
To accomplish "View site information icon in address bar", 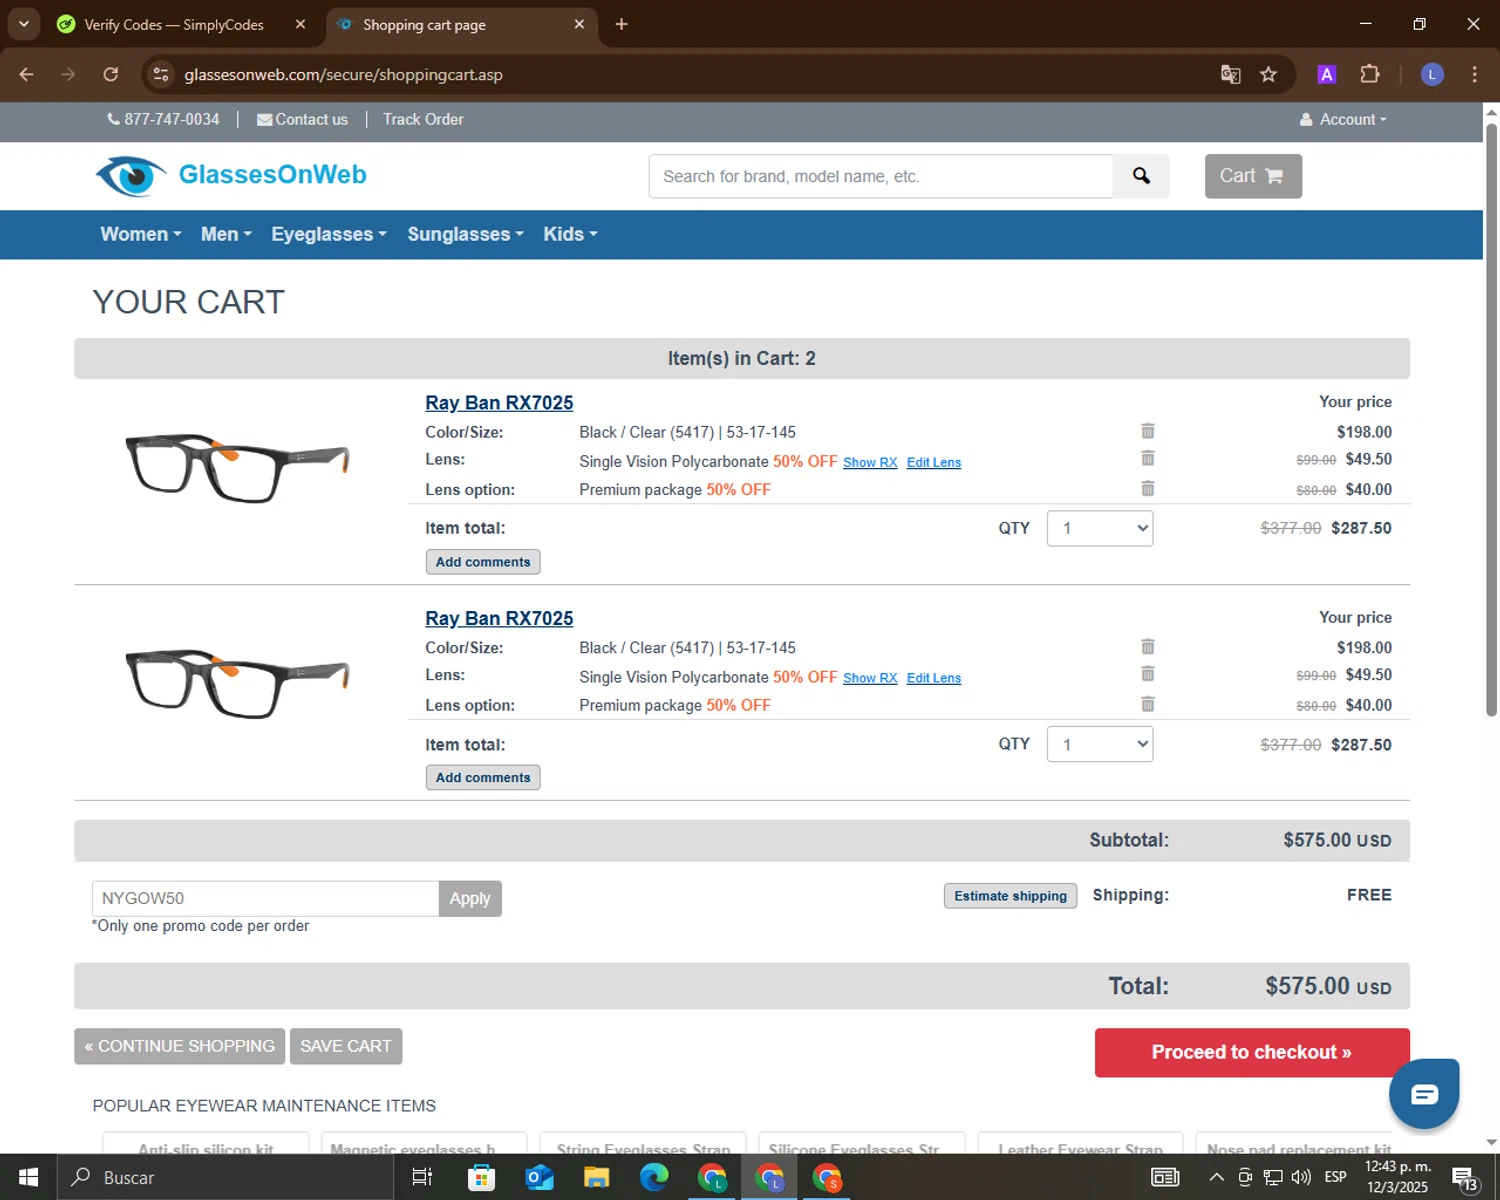I will [161, 74].
